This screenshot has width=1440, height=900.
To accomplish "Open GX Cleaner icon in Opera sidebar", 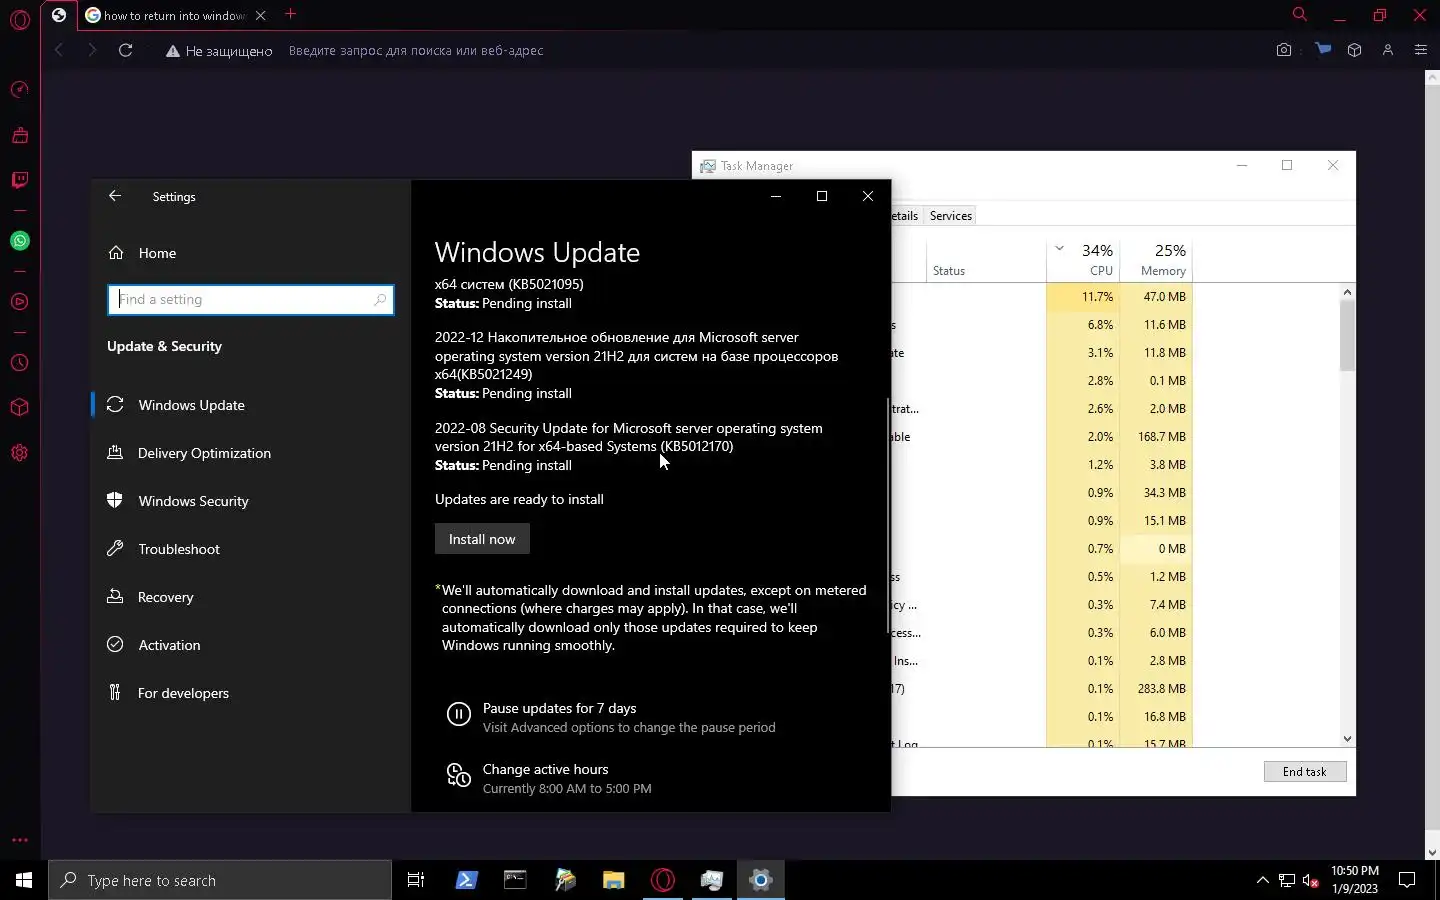I will pos(19,135).
